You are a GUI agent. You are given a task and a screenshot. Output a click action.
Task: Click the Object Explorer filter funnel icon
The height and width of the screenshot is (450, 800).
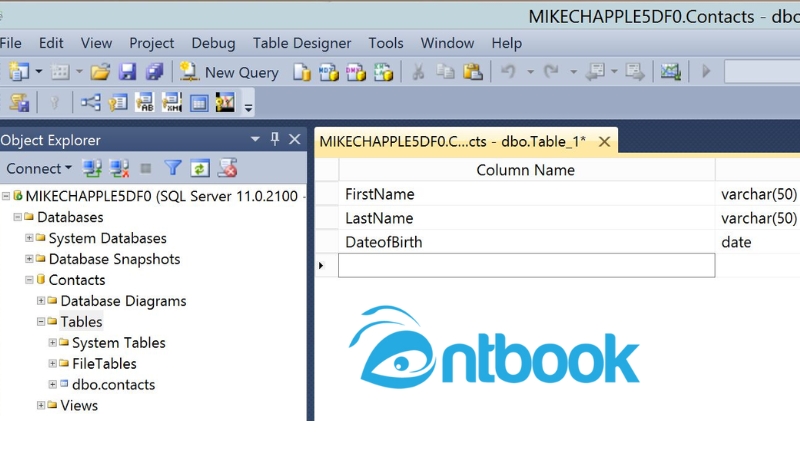[173, 169]
